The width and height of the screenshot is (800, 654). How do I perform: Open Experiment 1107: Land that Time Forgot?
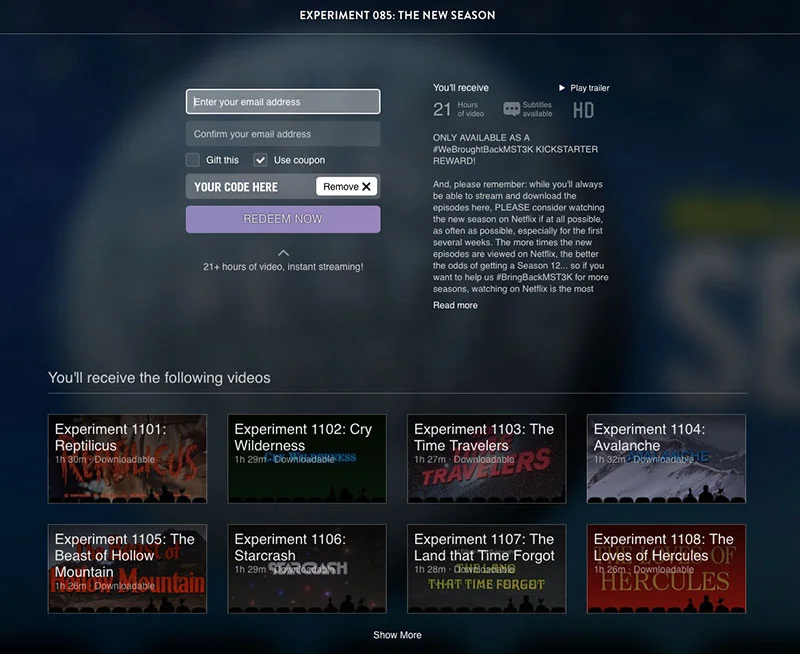pos(487,569)
